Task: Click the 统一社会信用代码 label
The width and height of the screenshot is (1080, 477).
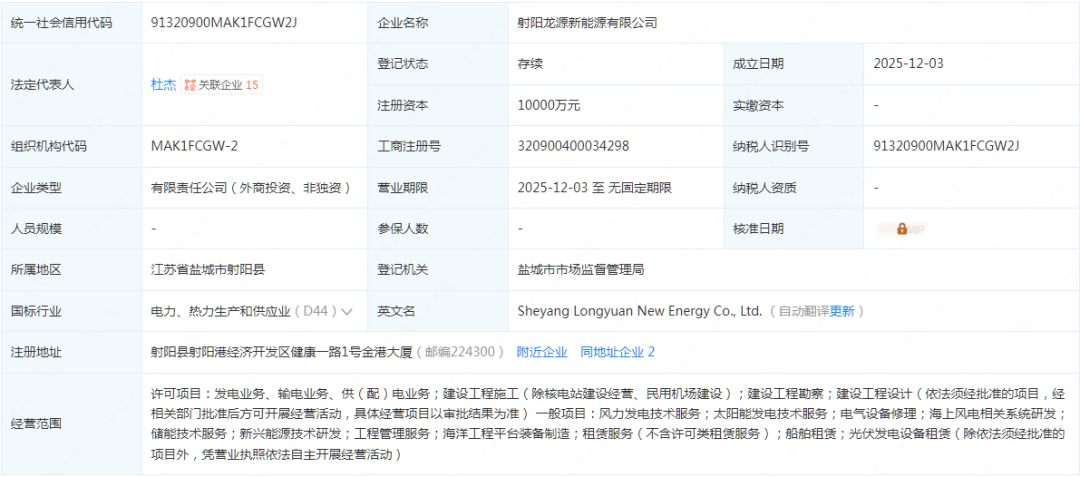Action: (61, 23)
